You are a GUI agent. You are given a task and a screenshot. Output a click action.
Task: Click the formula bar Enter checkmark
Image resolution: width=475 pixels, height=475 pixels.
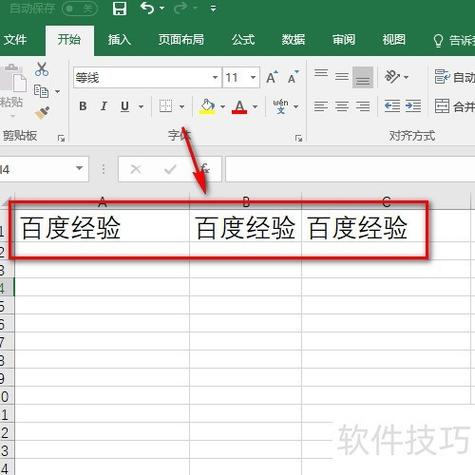170,169
